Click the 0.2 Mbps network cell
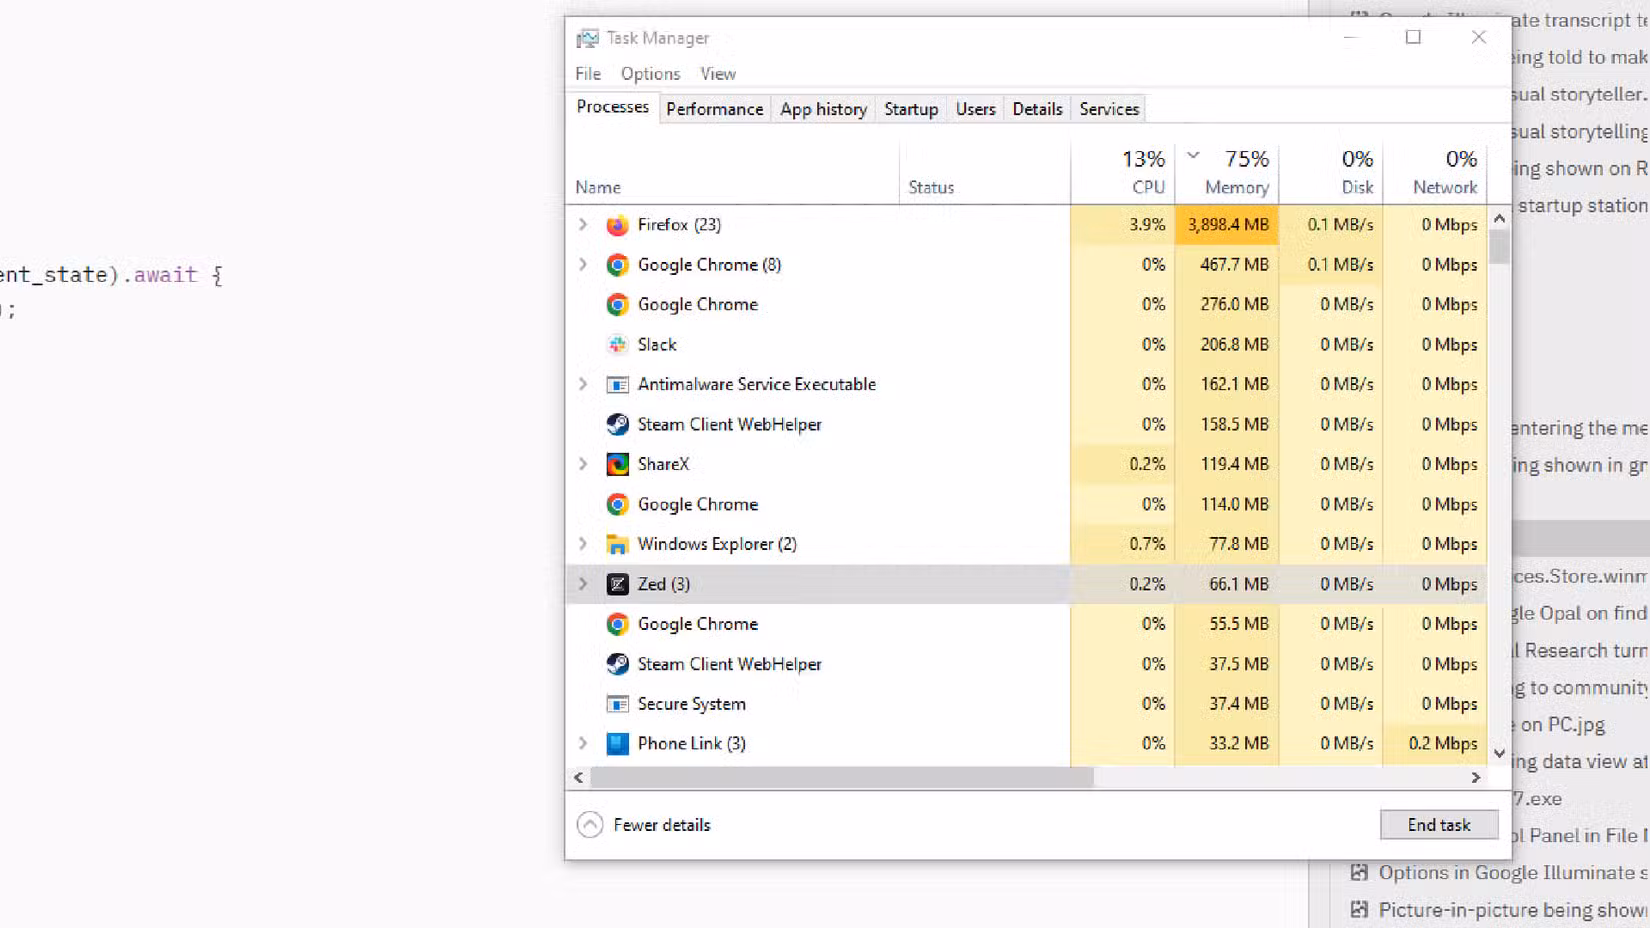This screenshot has height=928, width=1650. click(1435, 744)
